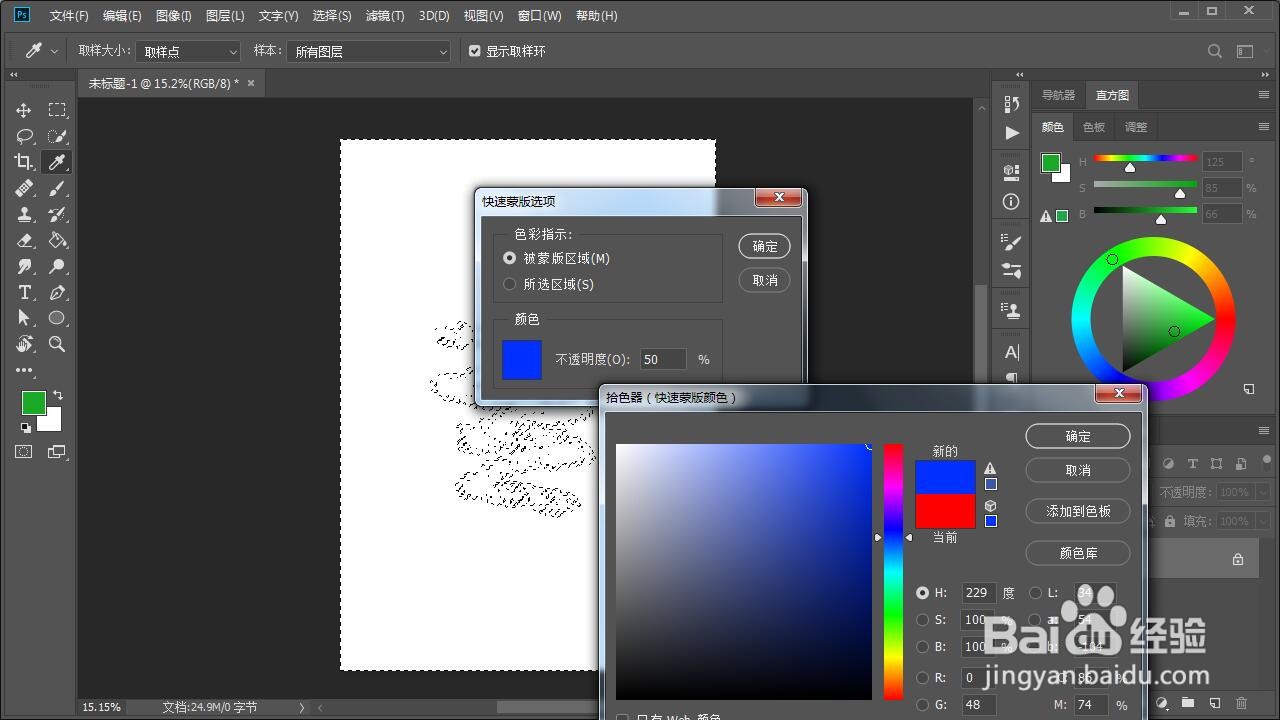1280x720 pixels.
Task: Select the Crop tool
Action: click(25, 162)
